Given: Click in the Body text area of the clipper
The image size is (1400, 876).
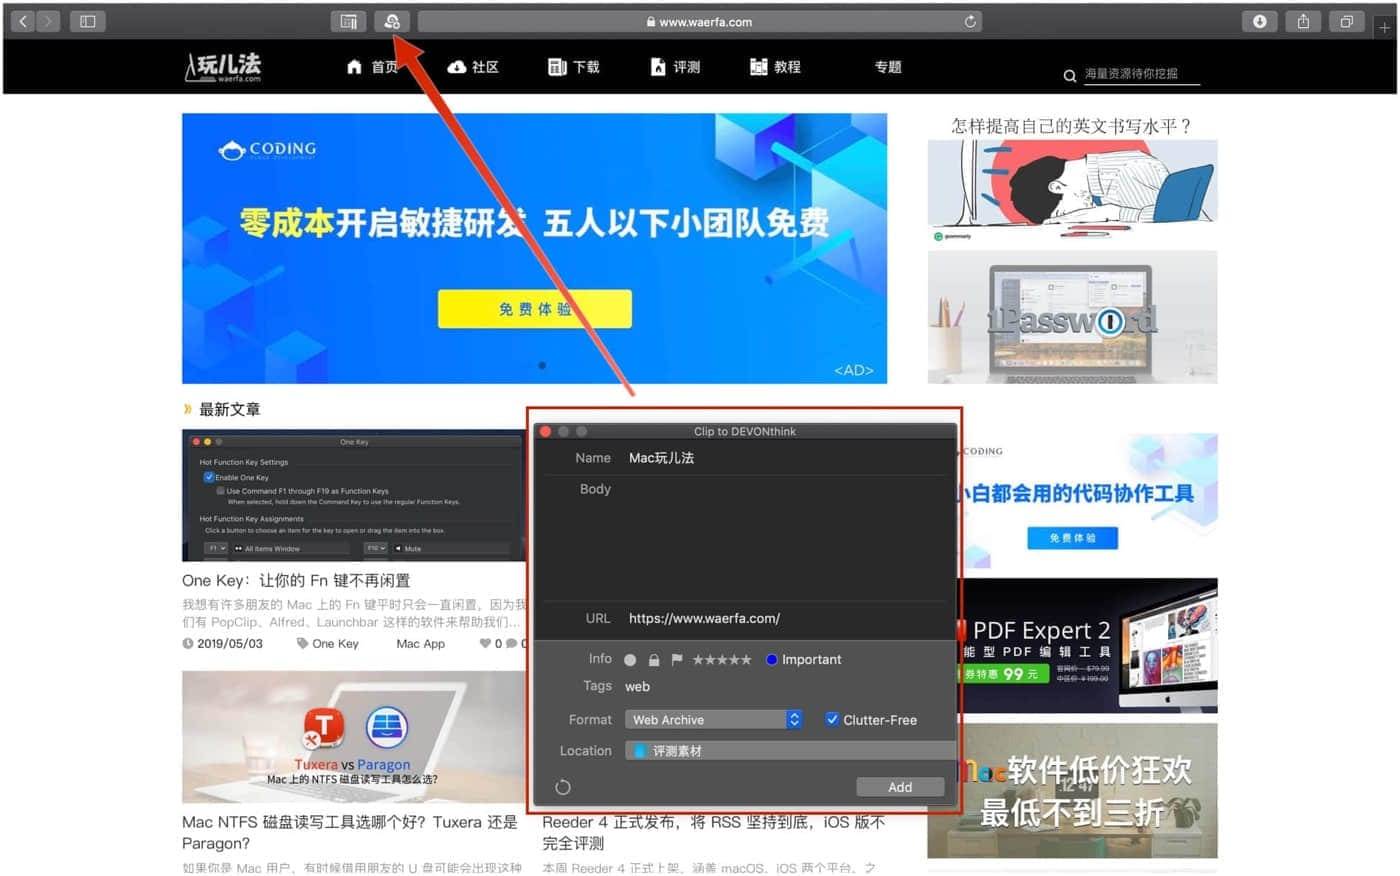Looking at the screenshot, I should (x=785, y=539).
